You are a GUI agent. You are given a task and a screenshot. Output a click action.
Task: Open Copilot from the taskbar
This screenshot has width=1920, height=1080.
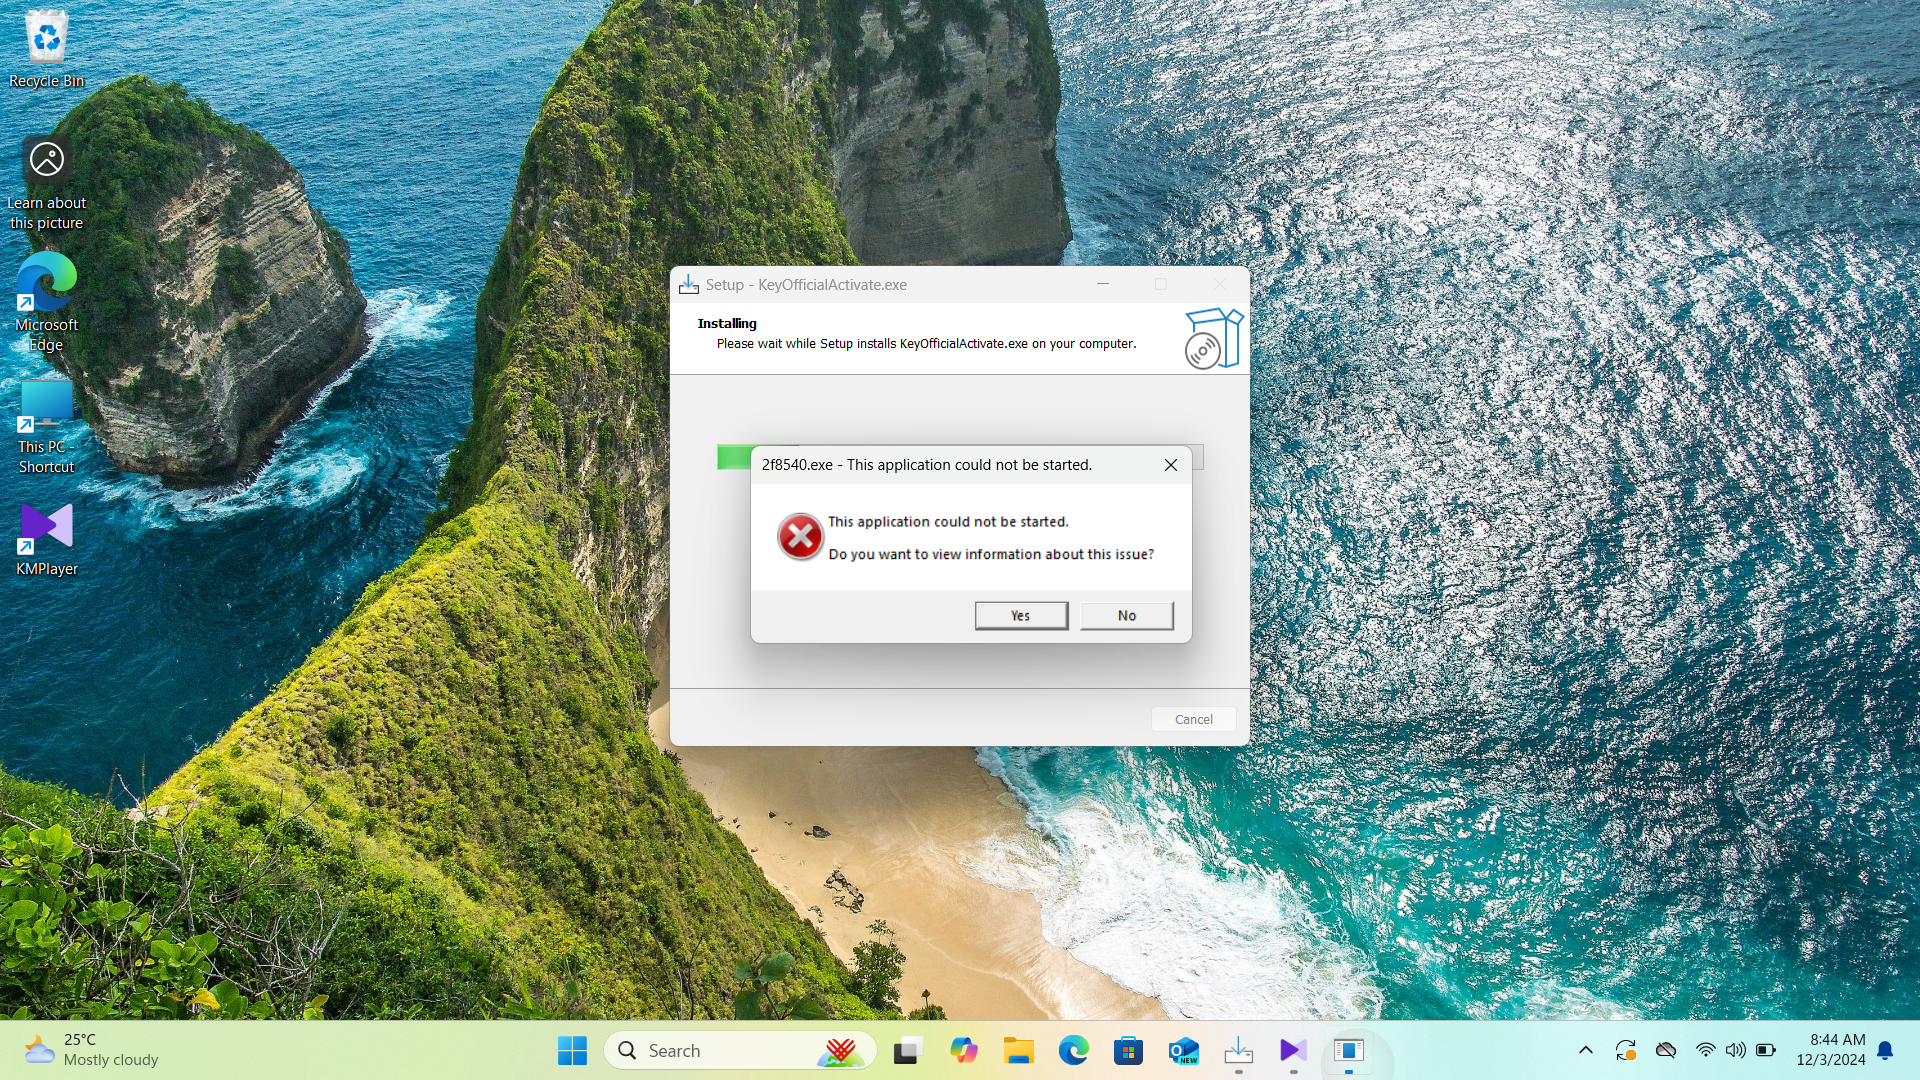(963, 1051)
